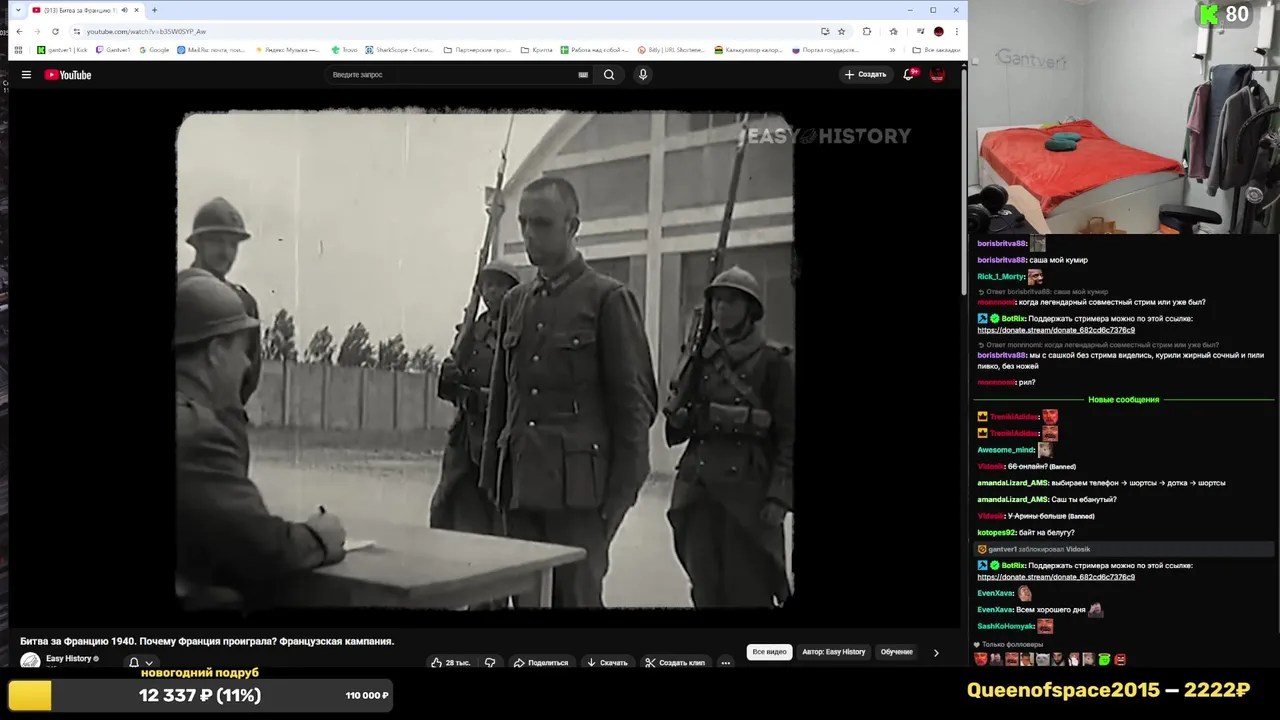The image size is (1280, 720).
Task: Bookmark this page with the star icon
Action: click(841, 31)
